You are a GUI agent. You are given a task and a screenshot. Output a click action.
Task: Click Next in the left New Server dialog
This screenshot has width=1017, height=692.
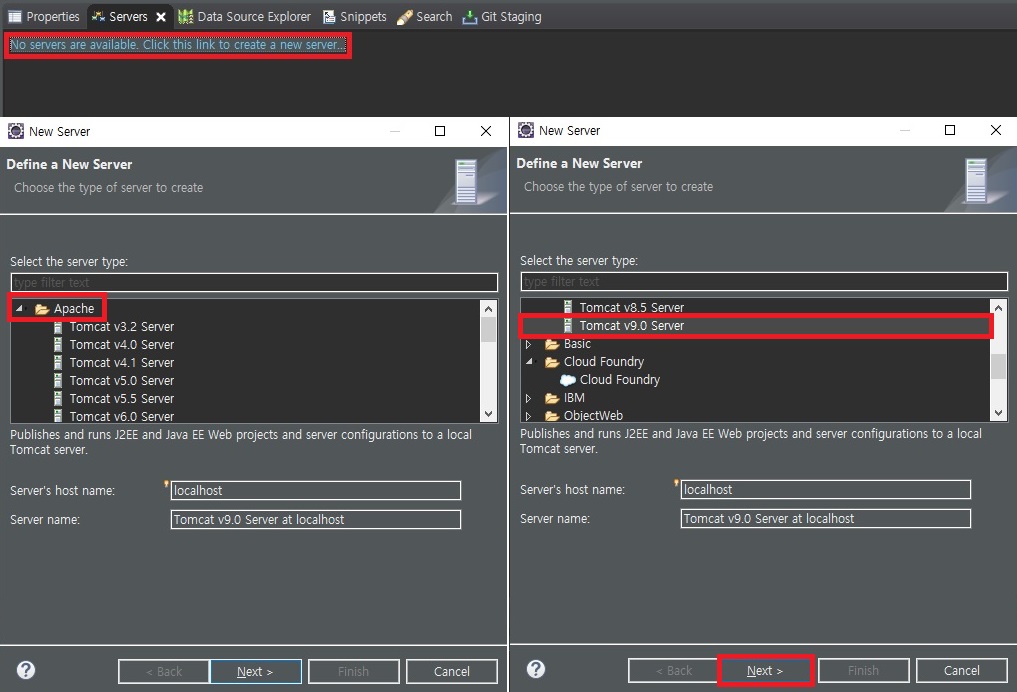point(256,672)
